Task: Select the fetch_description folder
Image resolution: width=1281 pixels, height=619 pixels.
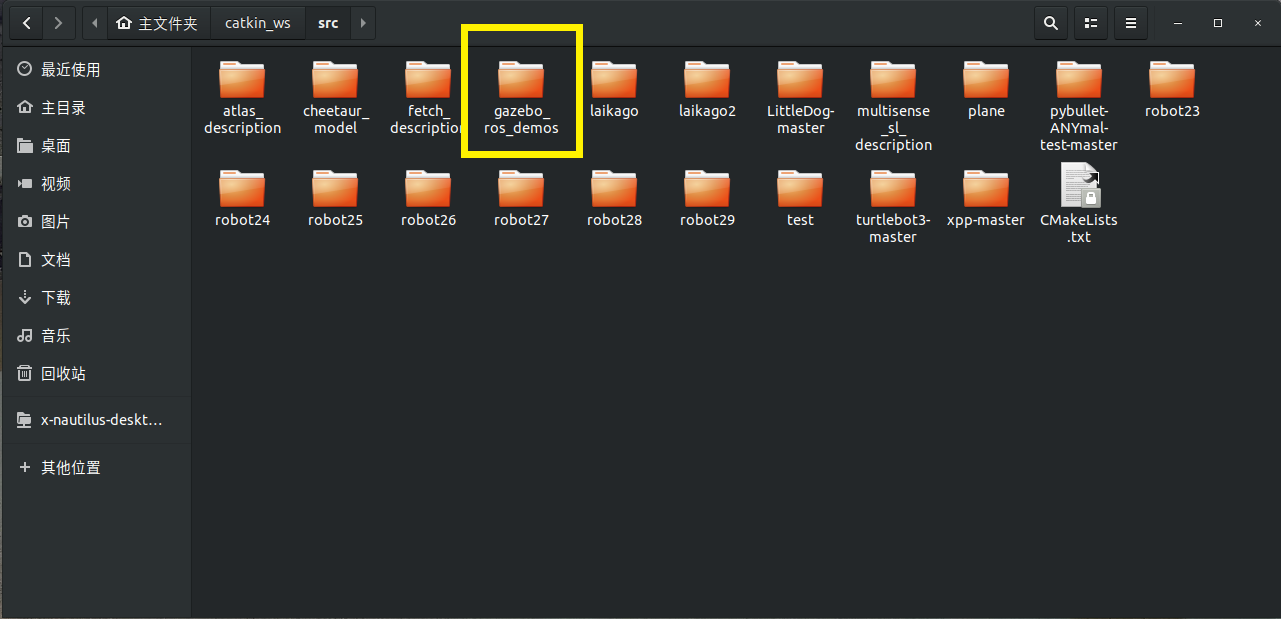Action: tap(428, 97)
